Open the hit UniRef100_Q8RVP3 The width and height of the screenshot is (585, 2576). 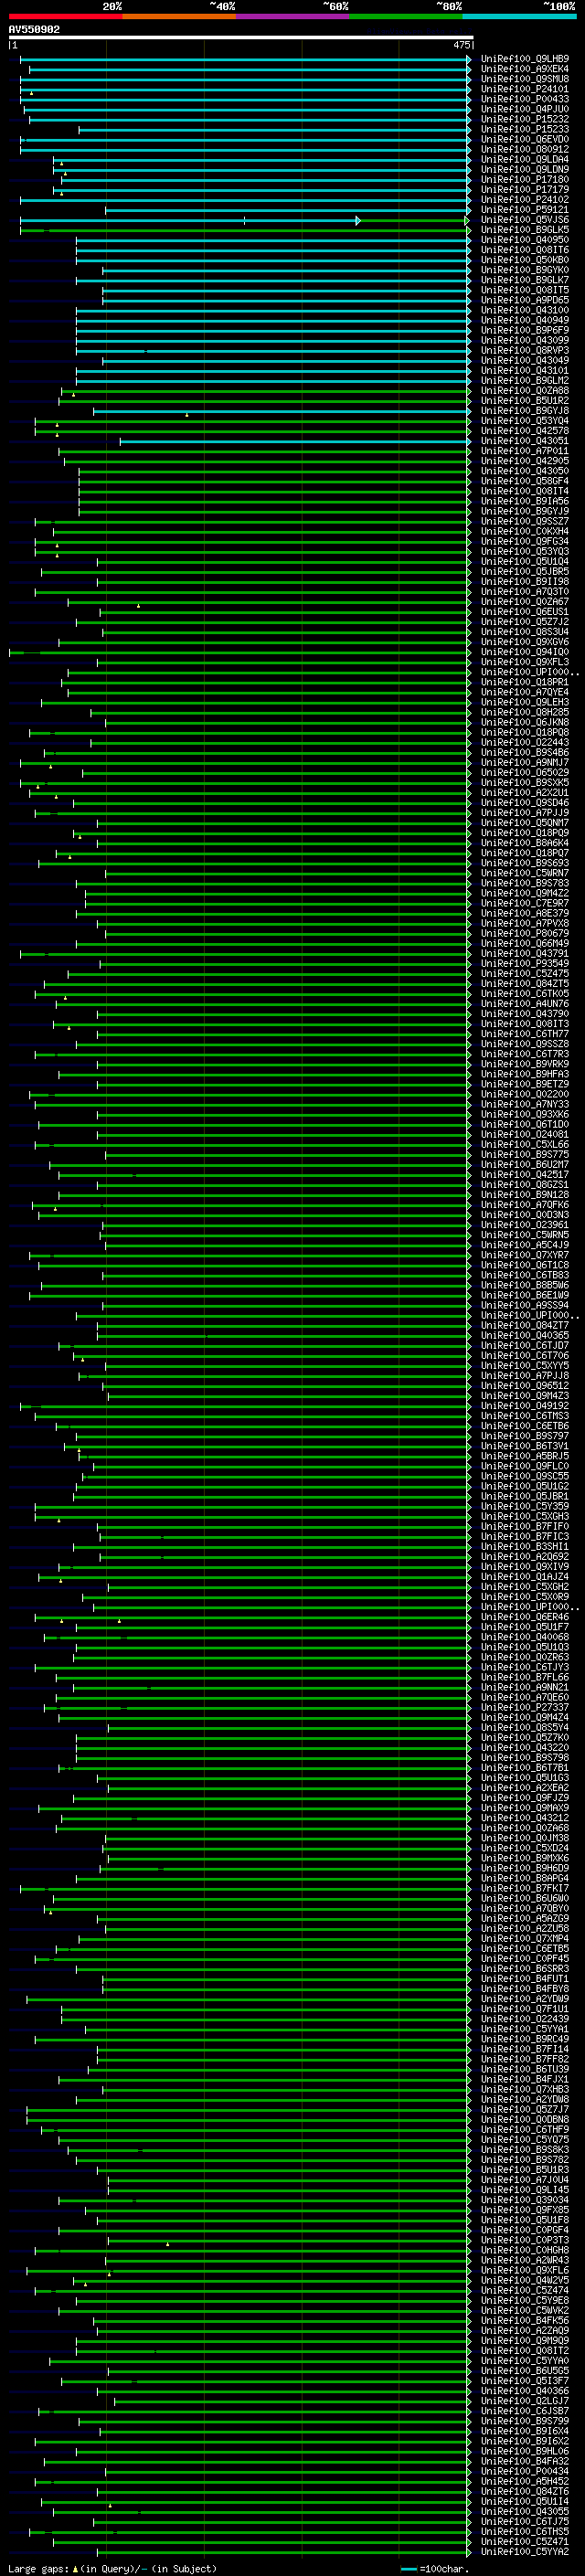click(524, 351)
